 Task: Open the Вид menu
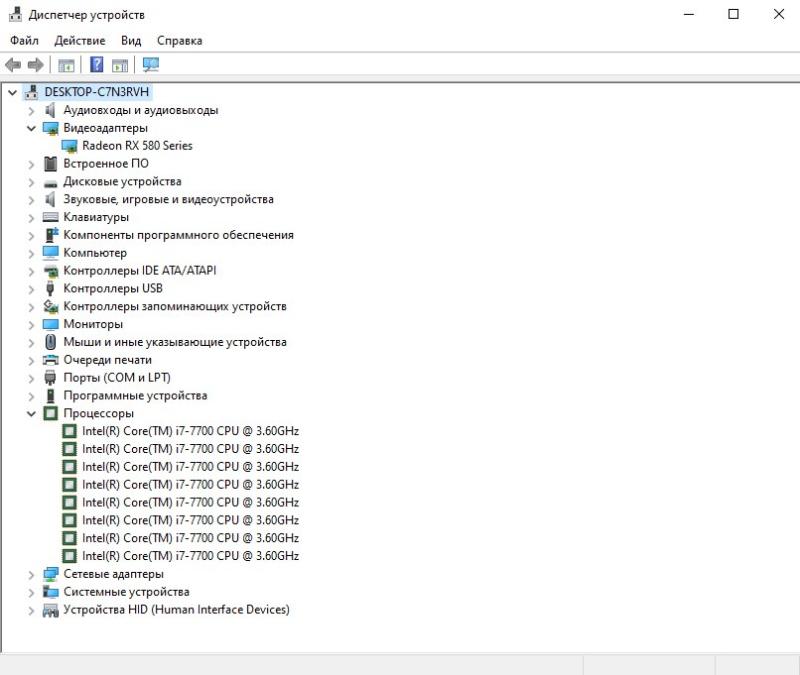coord(131,40)
